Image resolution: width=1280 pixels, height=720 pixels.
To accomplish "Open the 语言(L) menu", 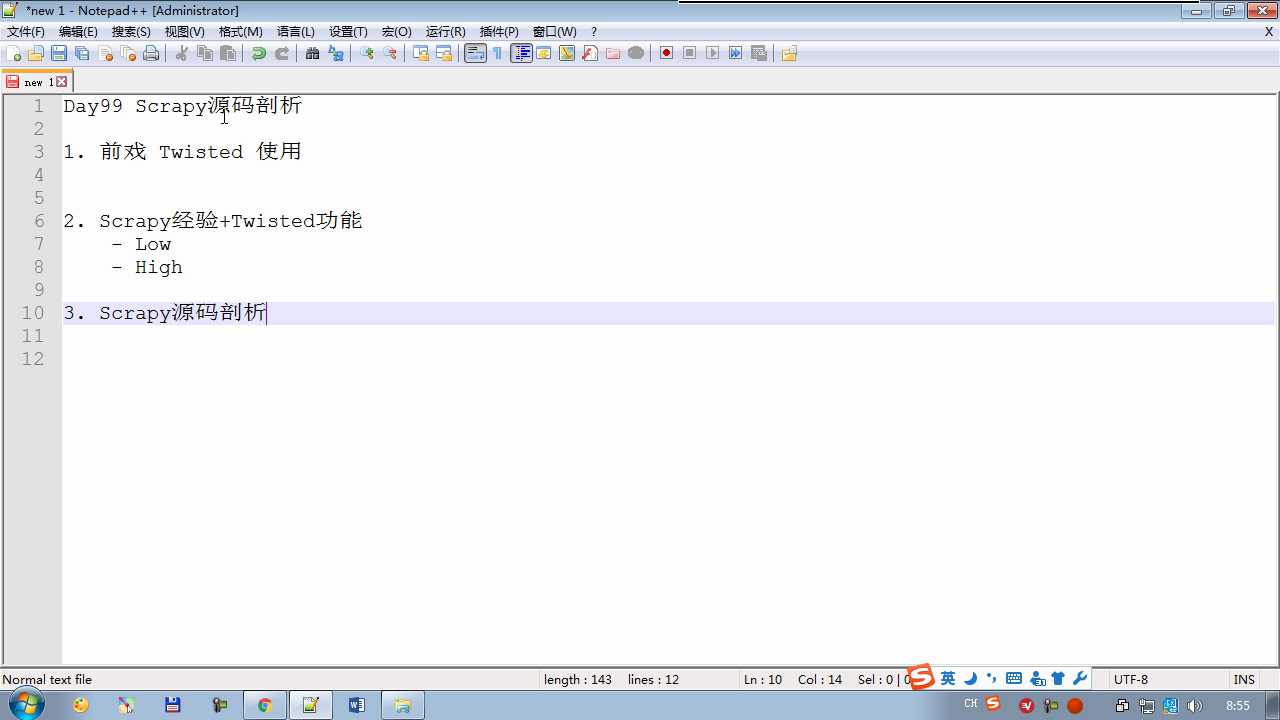I will pyautogui.click(x=296, y=32).
